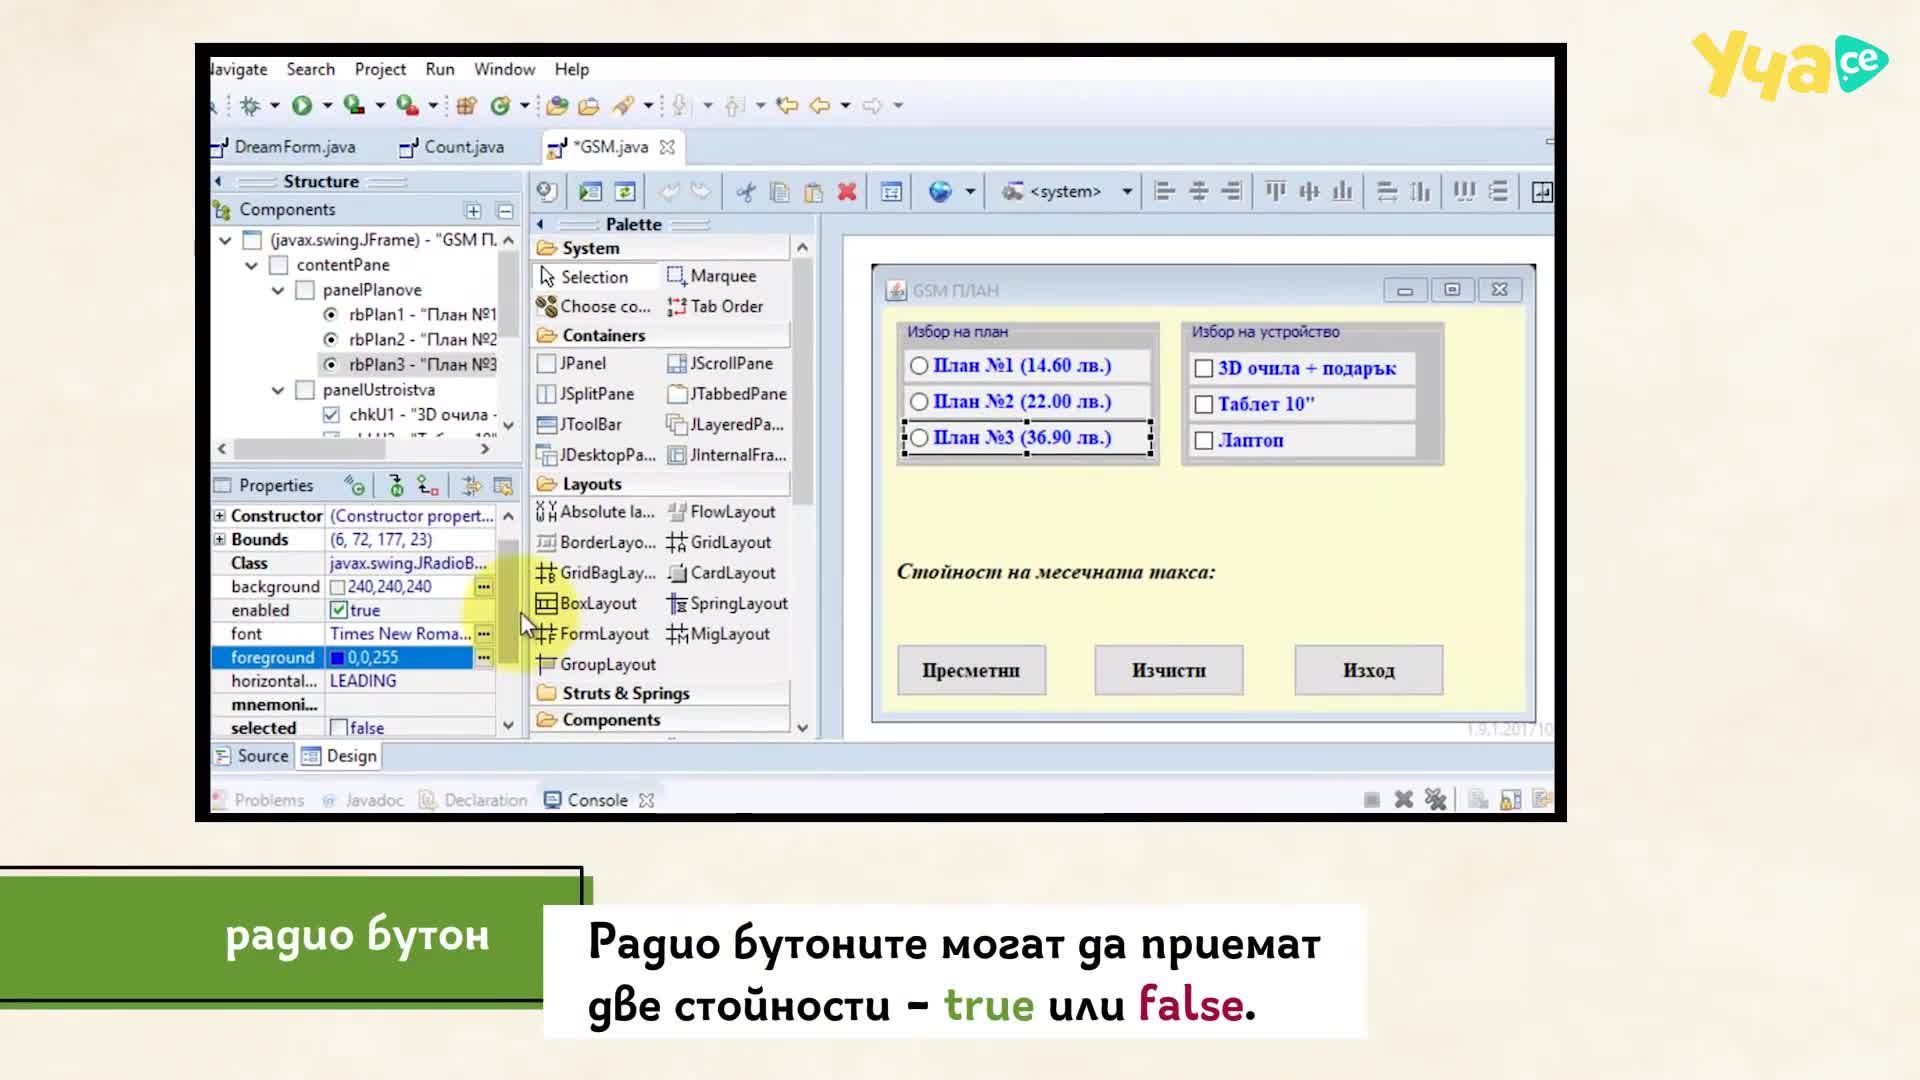Click the red Delete X icon
This screenshot has width=1920, height=1080.
847,191
